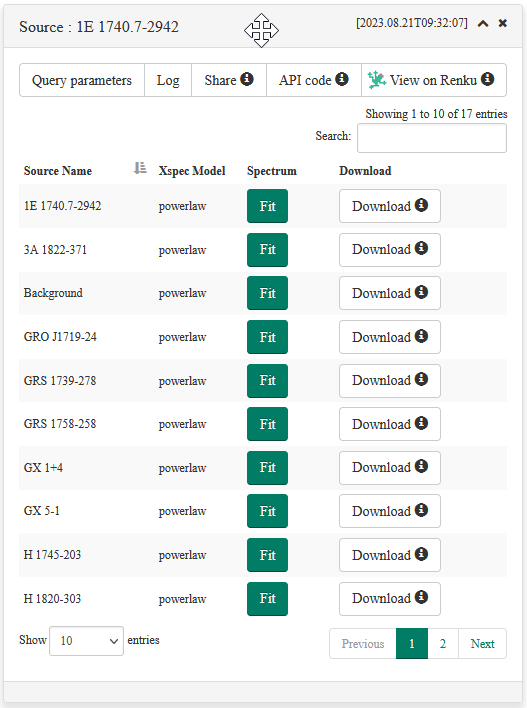Download 1E 1740.7-2942 spectrum
The height and width of the screenshot is (708, 527).
tap(390, 206)
